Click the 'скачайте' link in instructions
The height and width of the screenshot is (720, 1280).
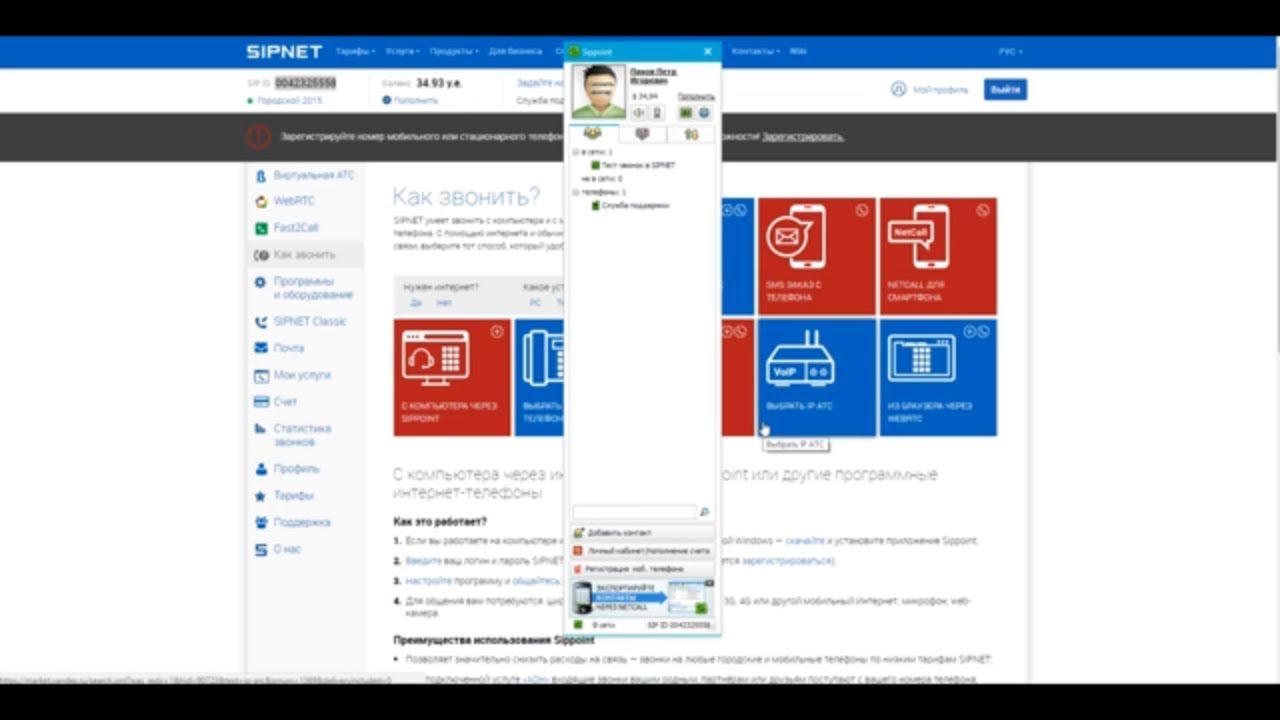click(x=804, y=541)
